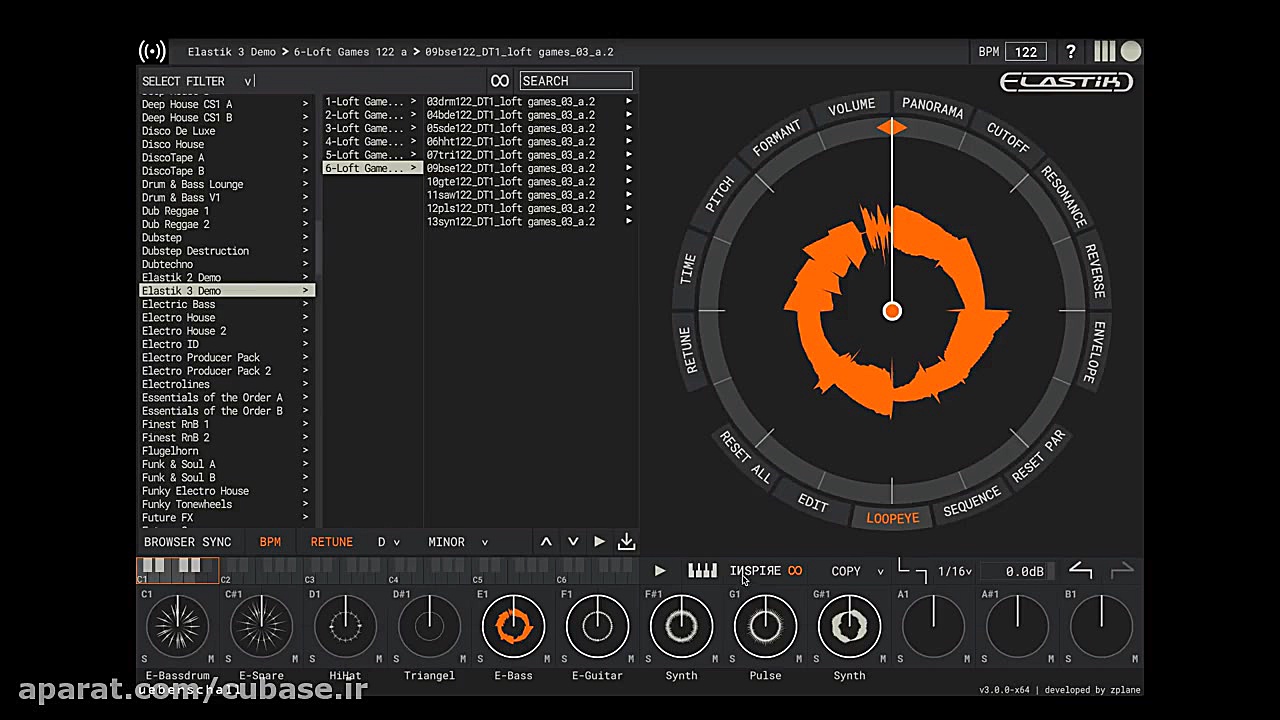Mute the G#1 Synth pad

tap(883, 659)
